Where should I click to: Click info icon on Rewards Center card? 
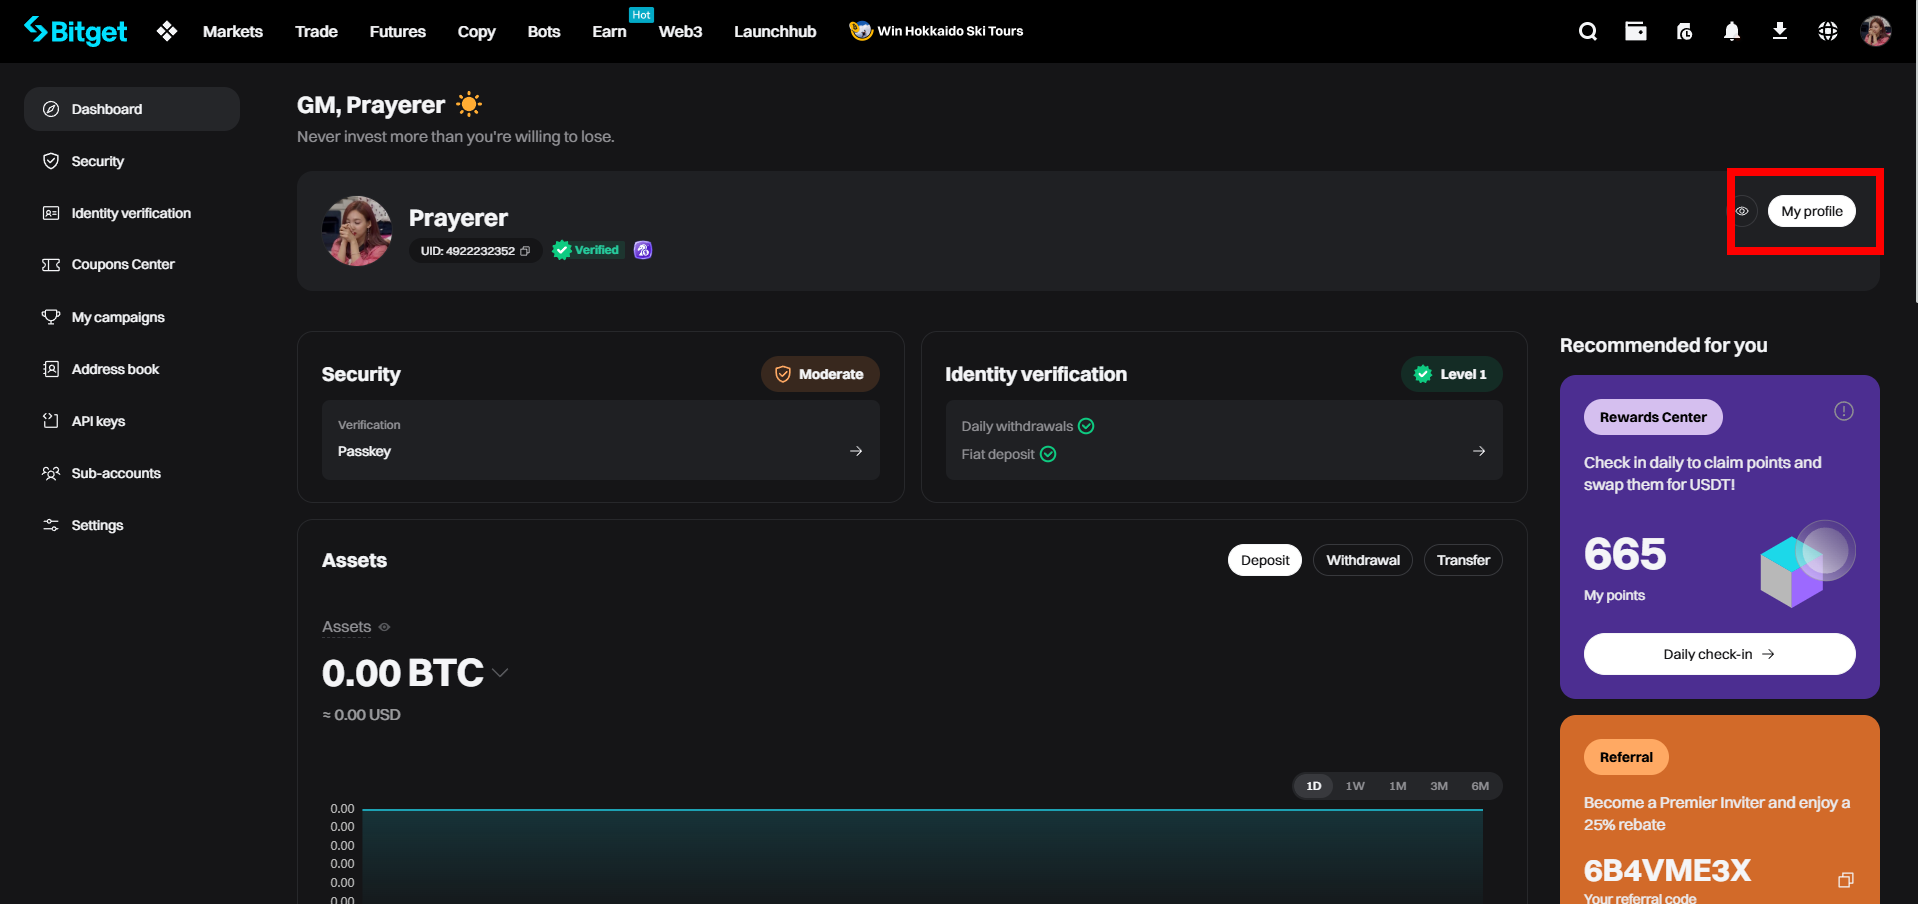[x=1844, y=411]
